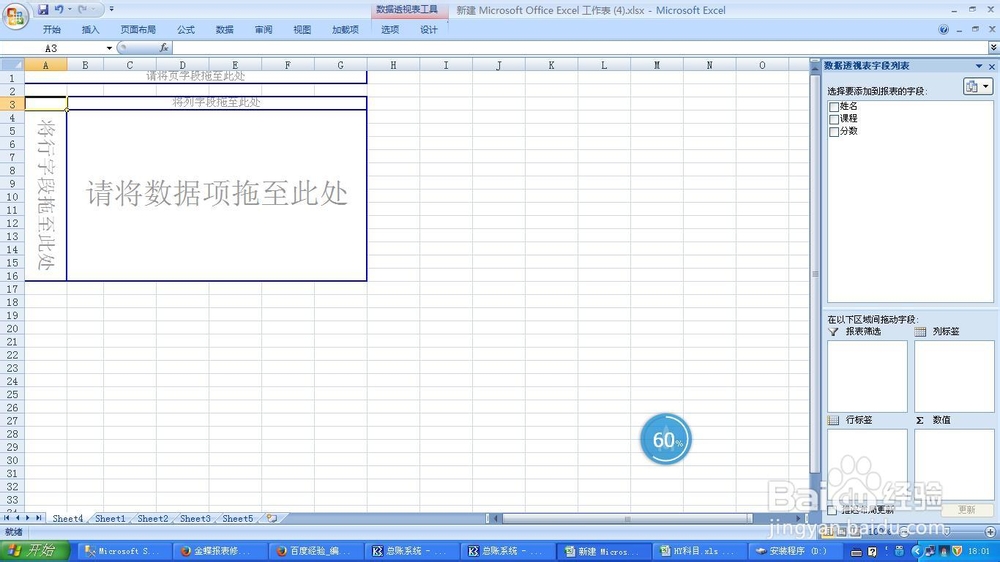Switch to the Sheet3 tab

coord(195,519)
